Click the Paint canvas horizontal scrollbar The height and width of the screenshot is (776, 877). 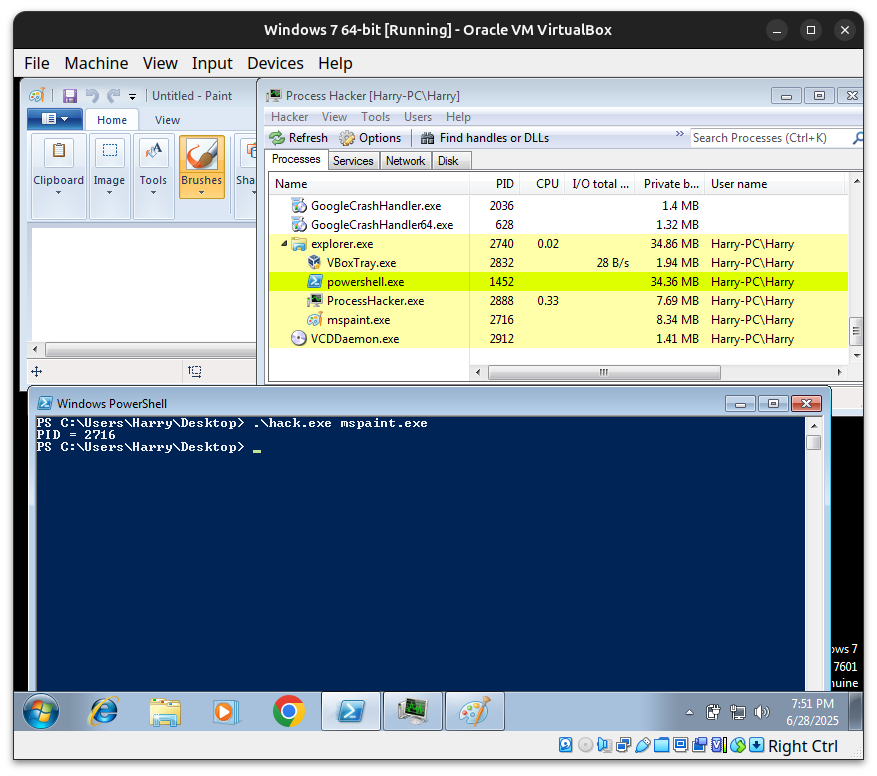[150, 350]
